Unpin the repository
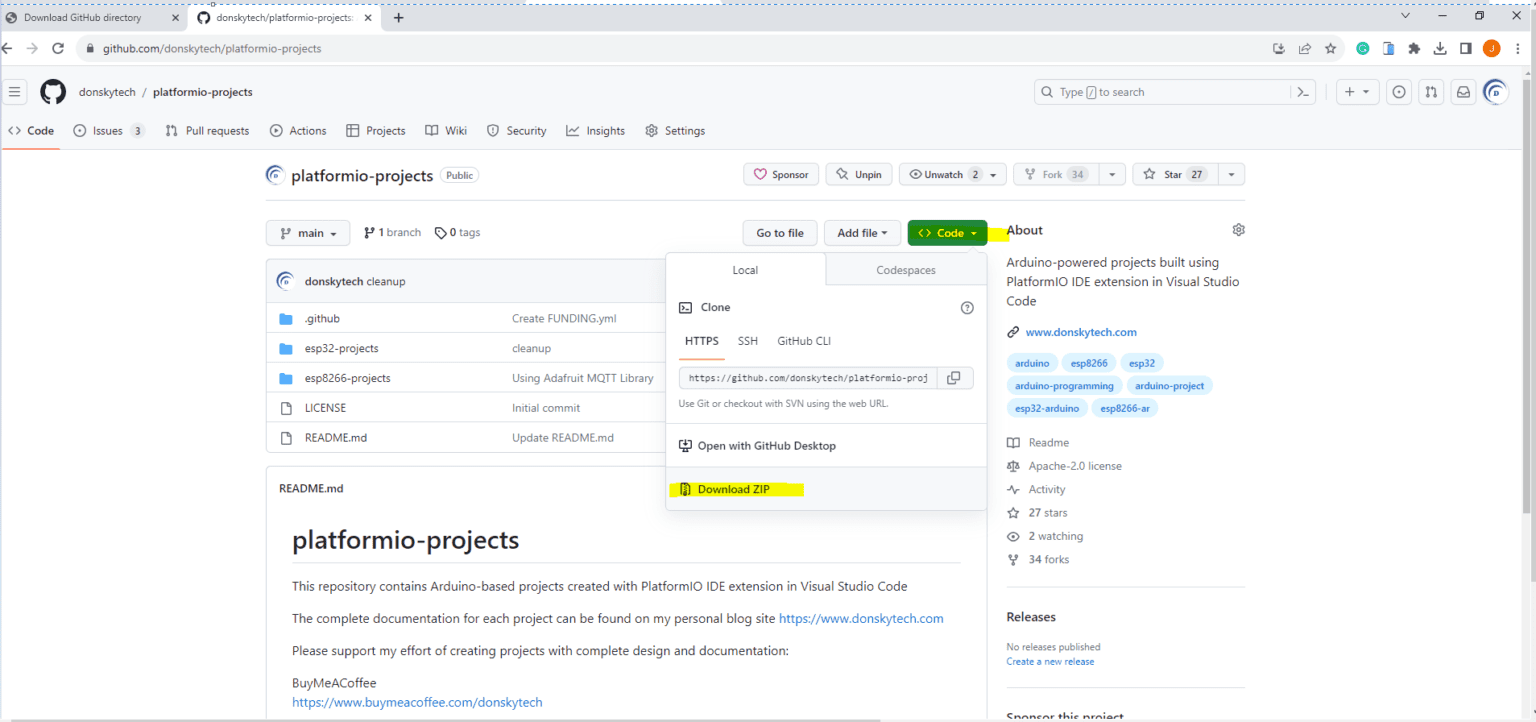The height and width of the screenshot is (722, 1536). [858, 173]
